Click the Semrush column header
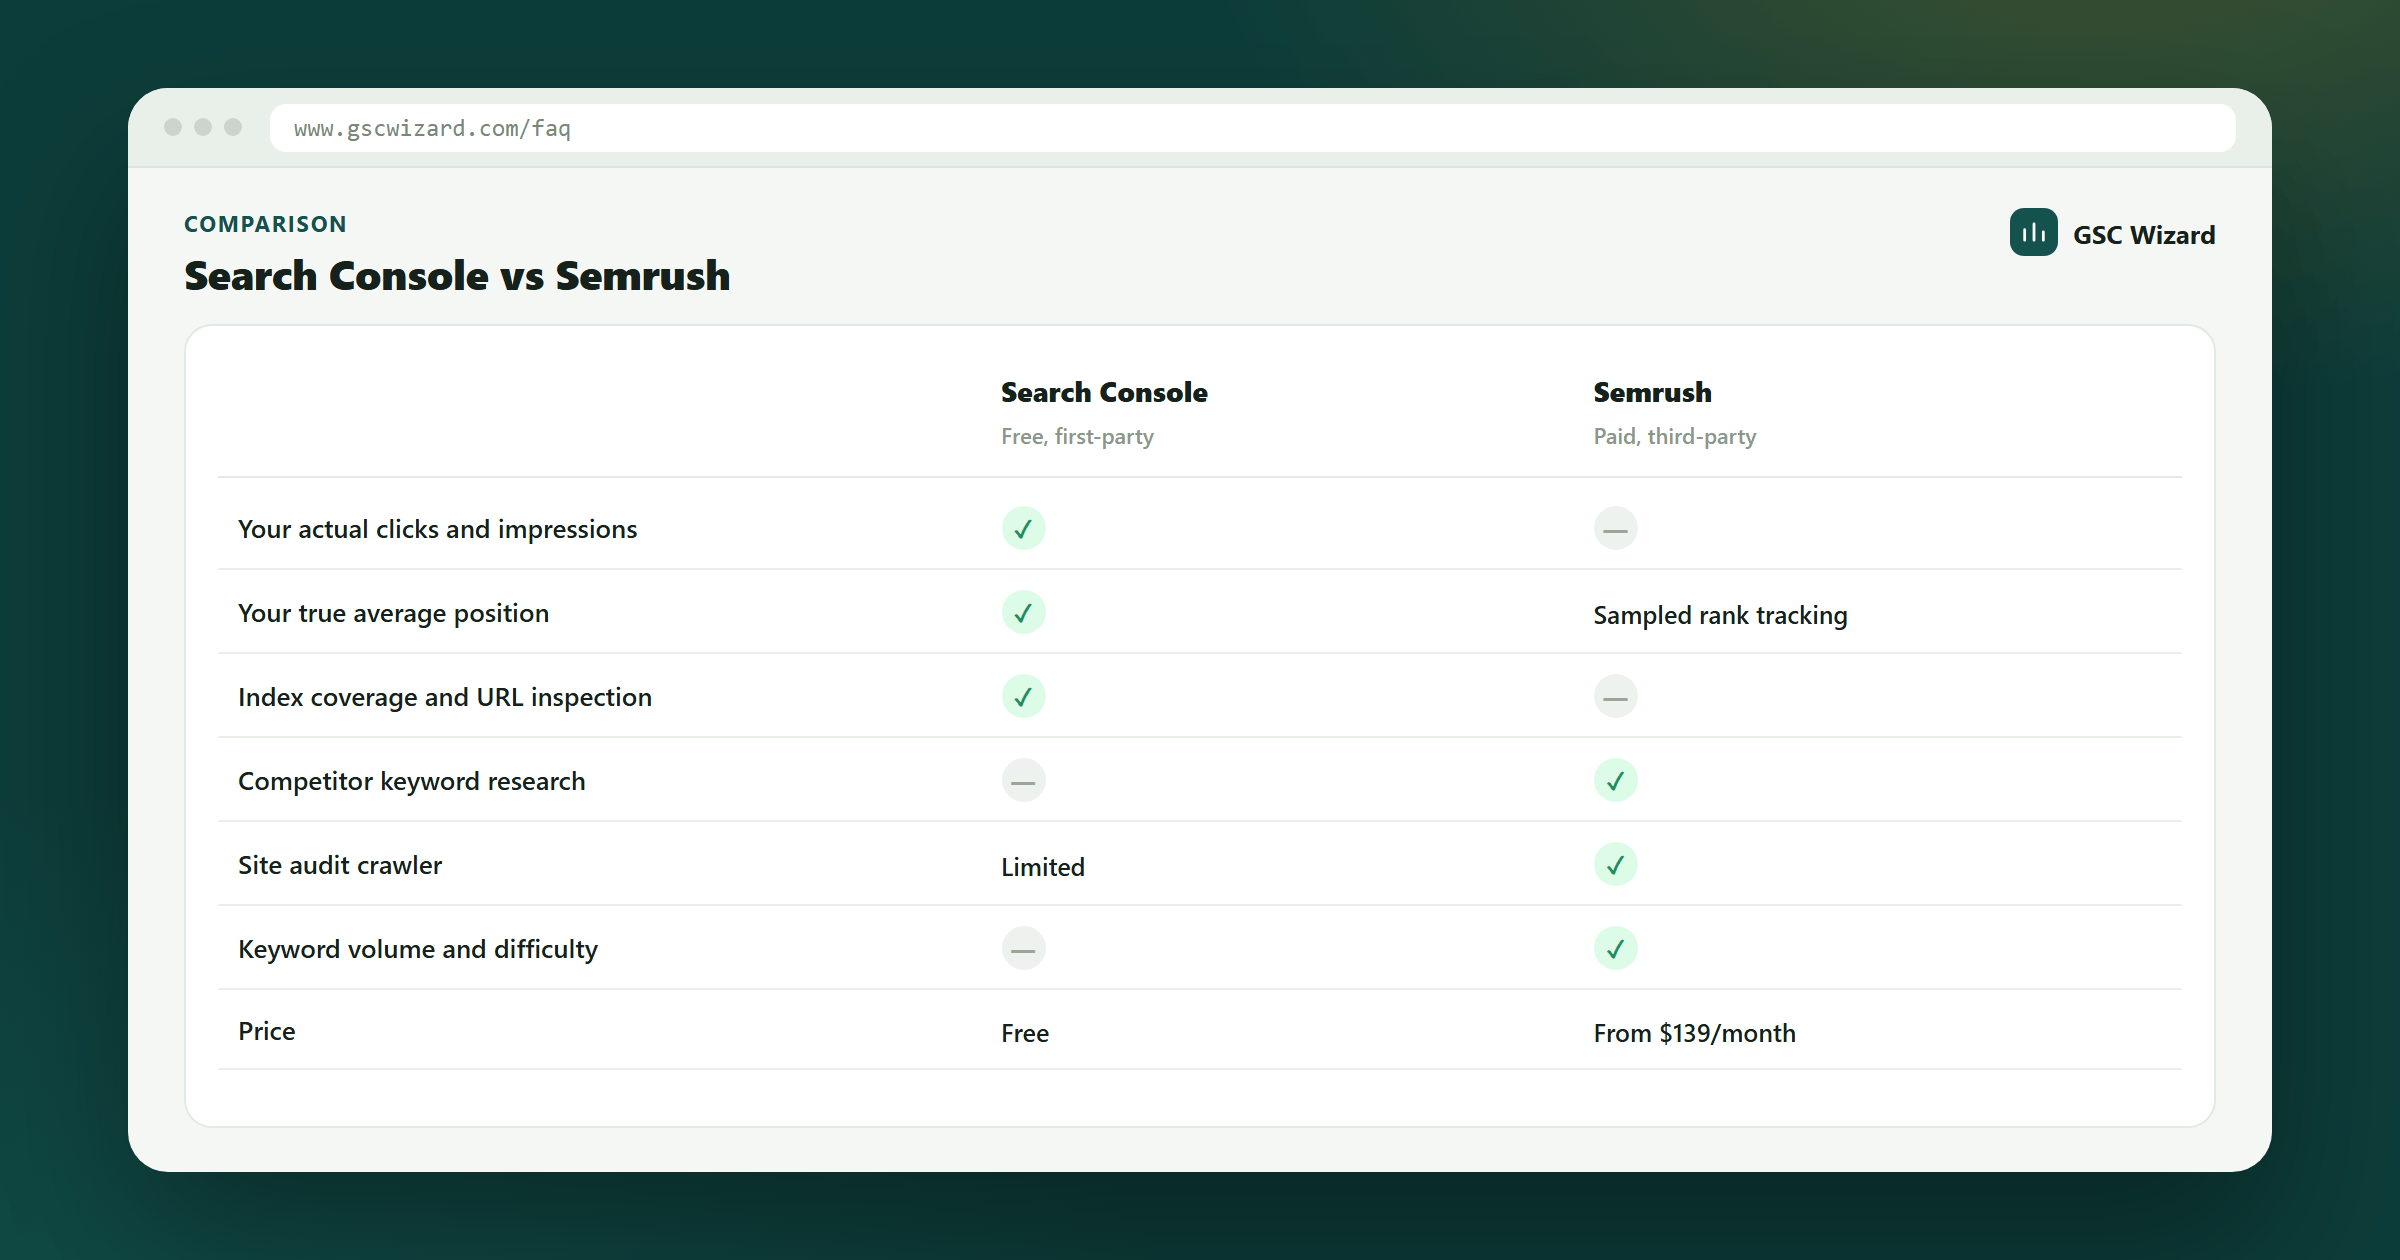Viewport: 2400px width, 1260px height. (x=1652, y=392)
